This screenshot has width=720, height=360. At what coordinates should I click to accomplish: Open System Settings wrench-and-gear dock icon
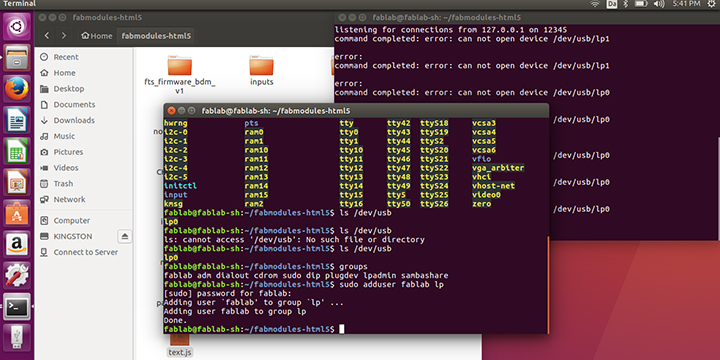17,276
